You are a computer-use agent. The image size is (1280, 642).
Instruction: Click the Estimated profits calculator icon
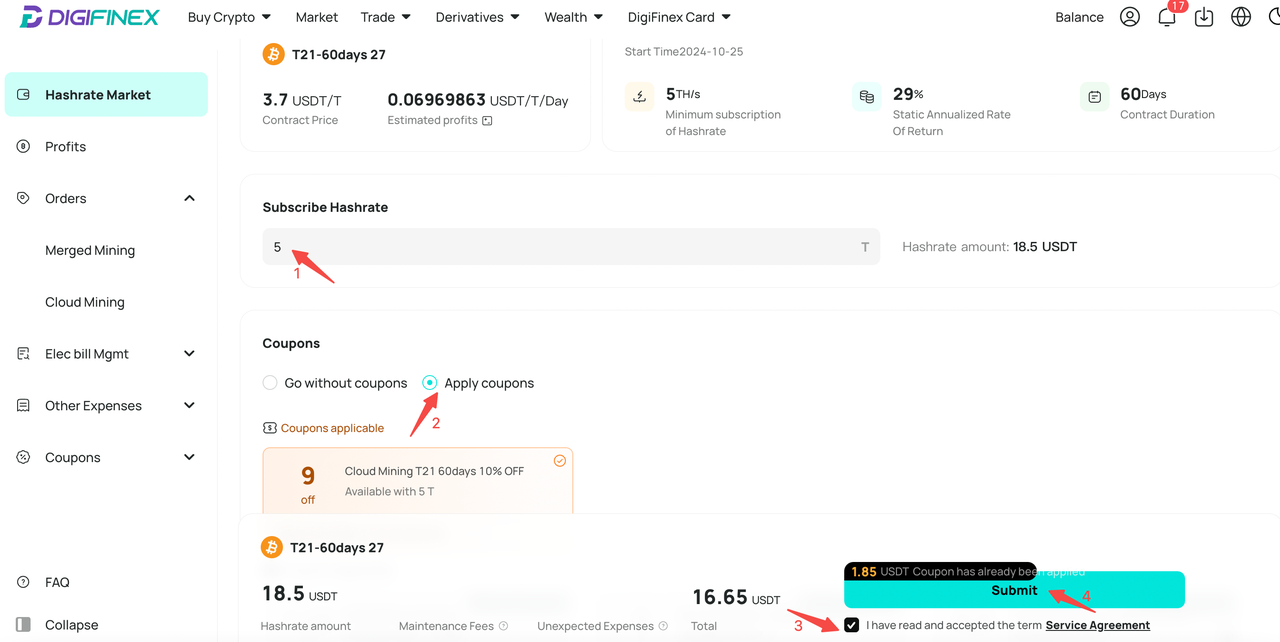[487, 121]
